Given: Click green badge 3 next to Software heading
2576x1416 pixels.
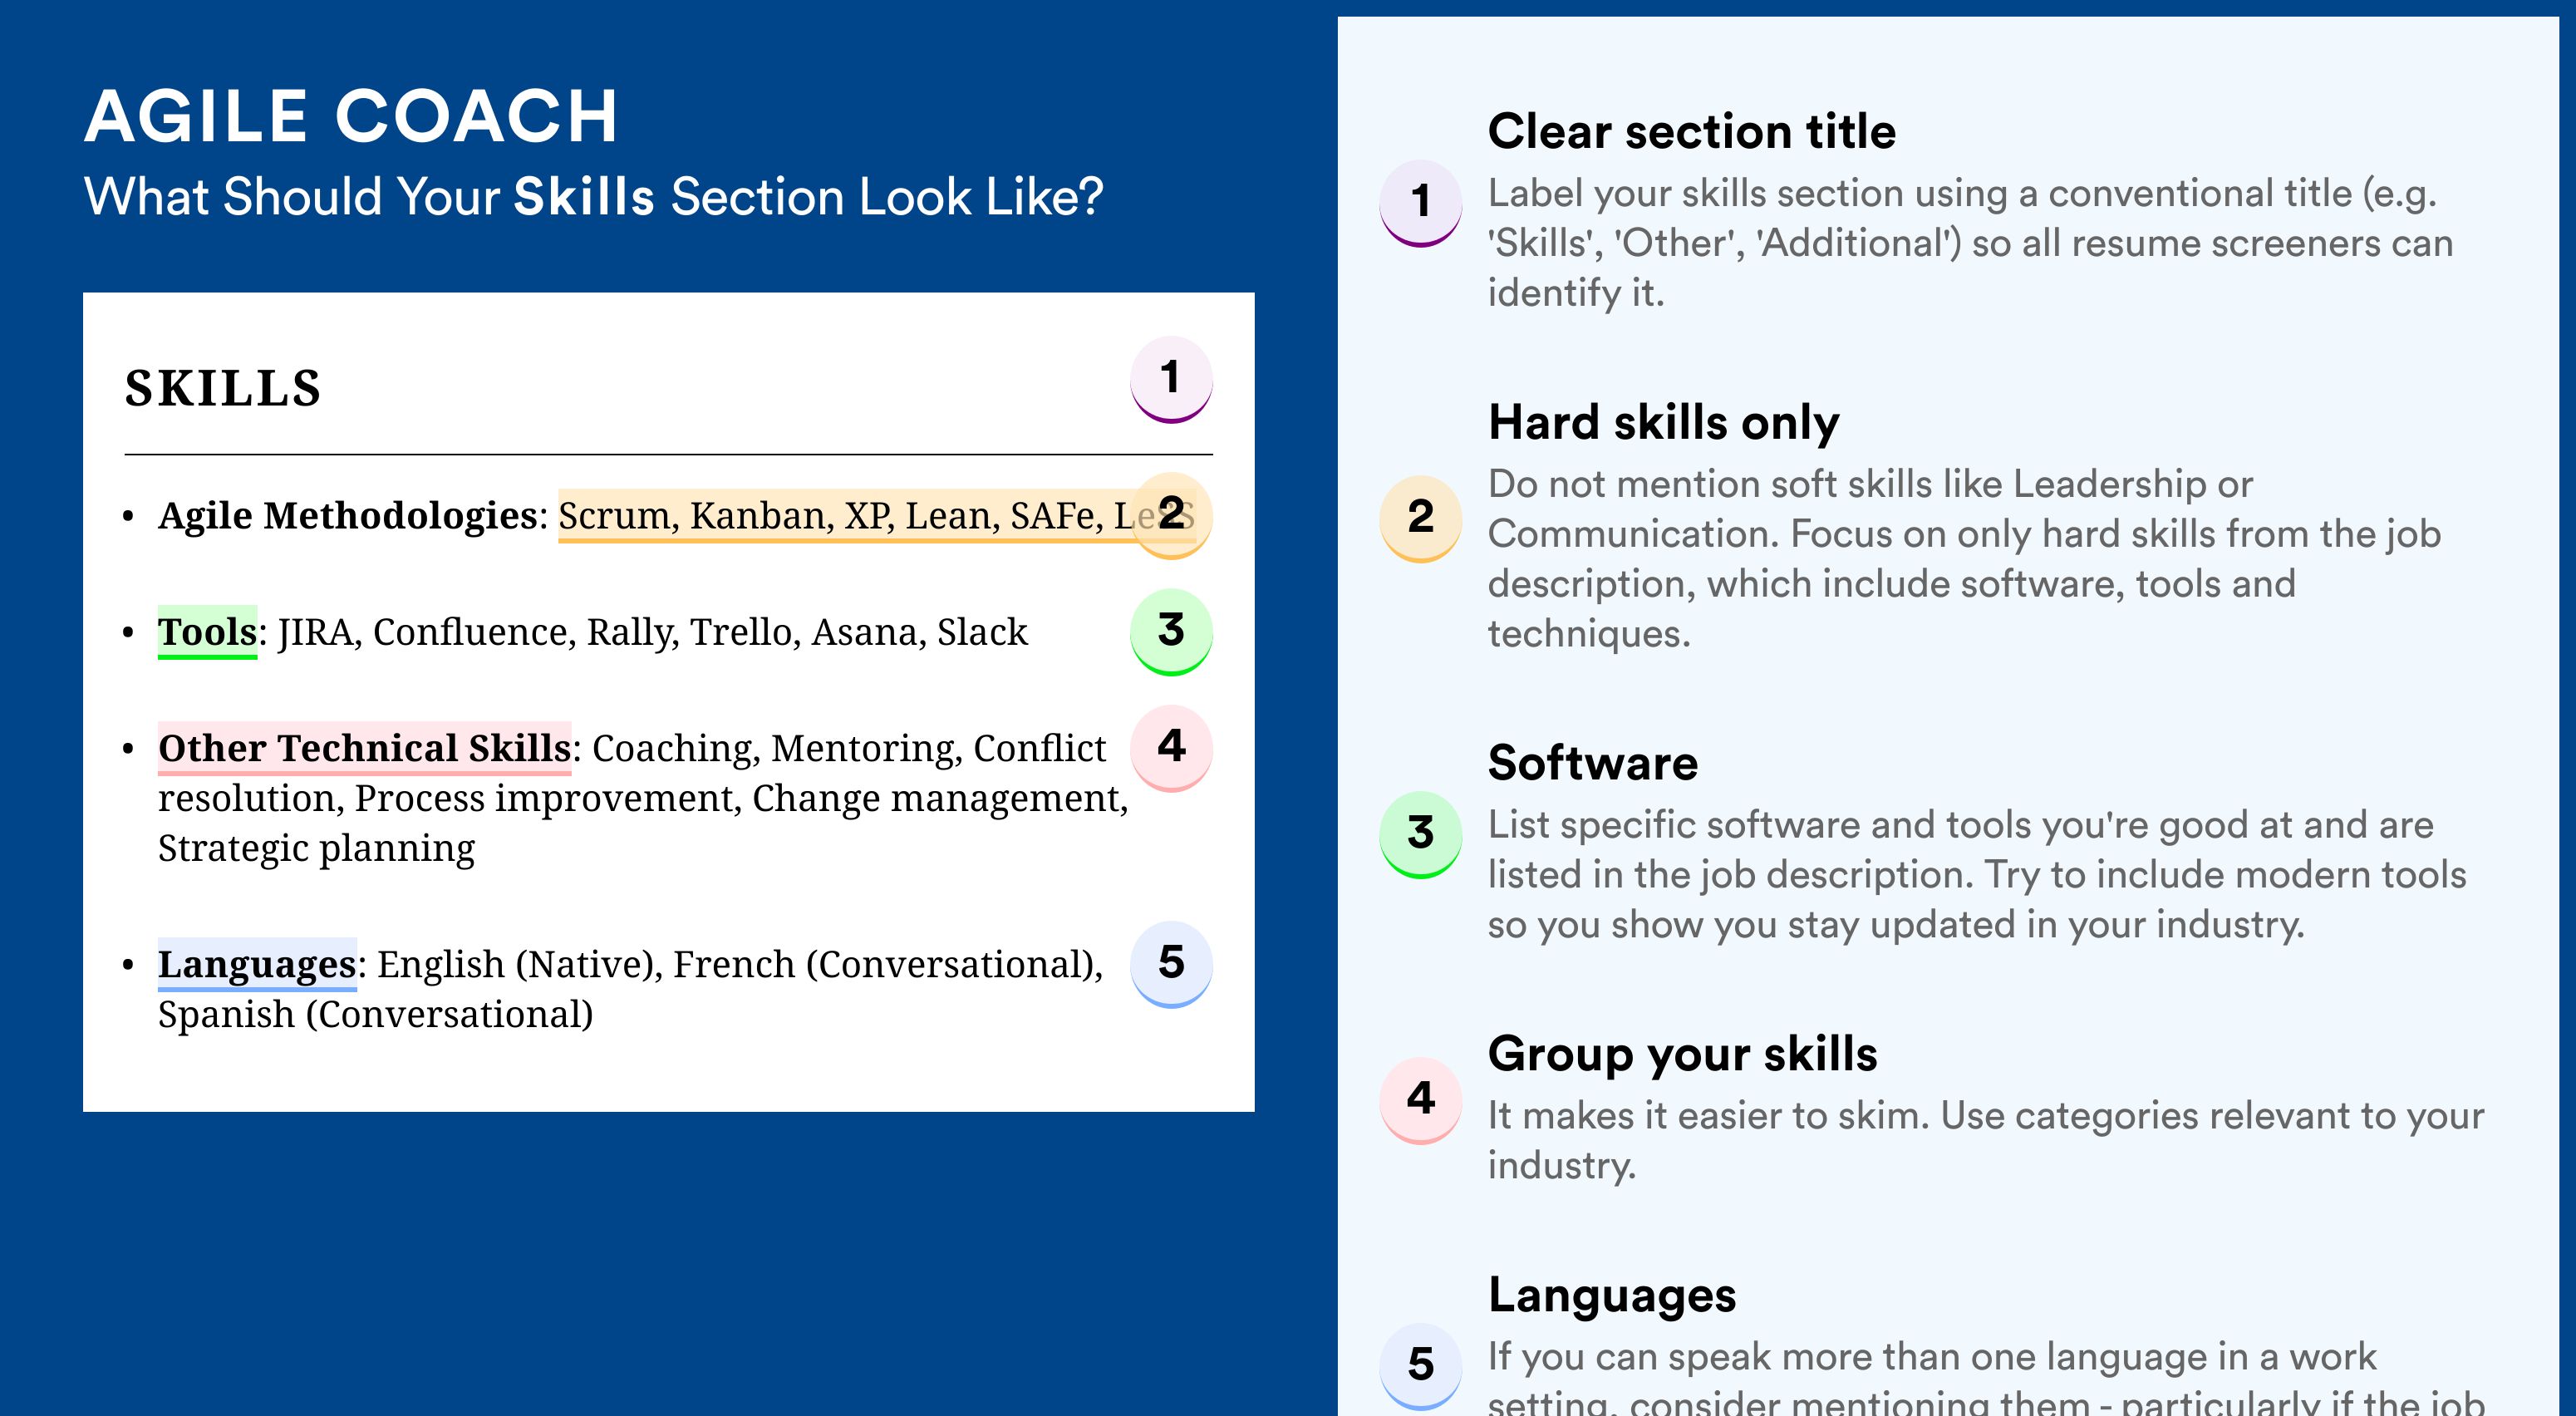Looking at the screenshot, I should click(x=1421, y=835).
